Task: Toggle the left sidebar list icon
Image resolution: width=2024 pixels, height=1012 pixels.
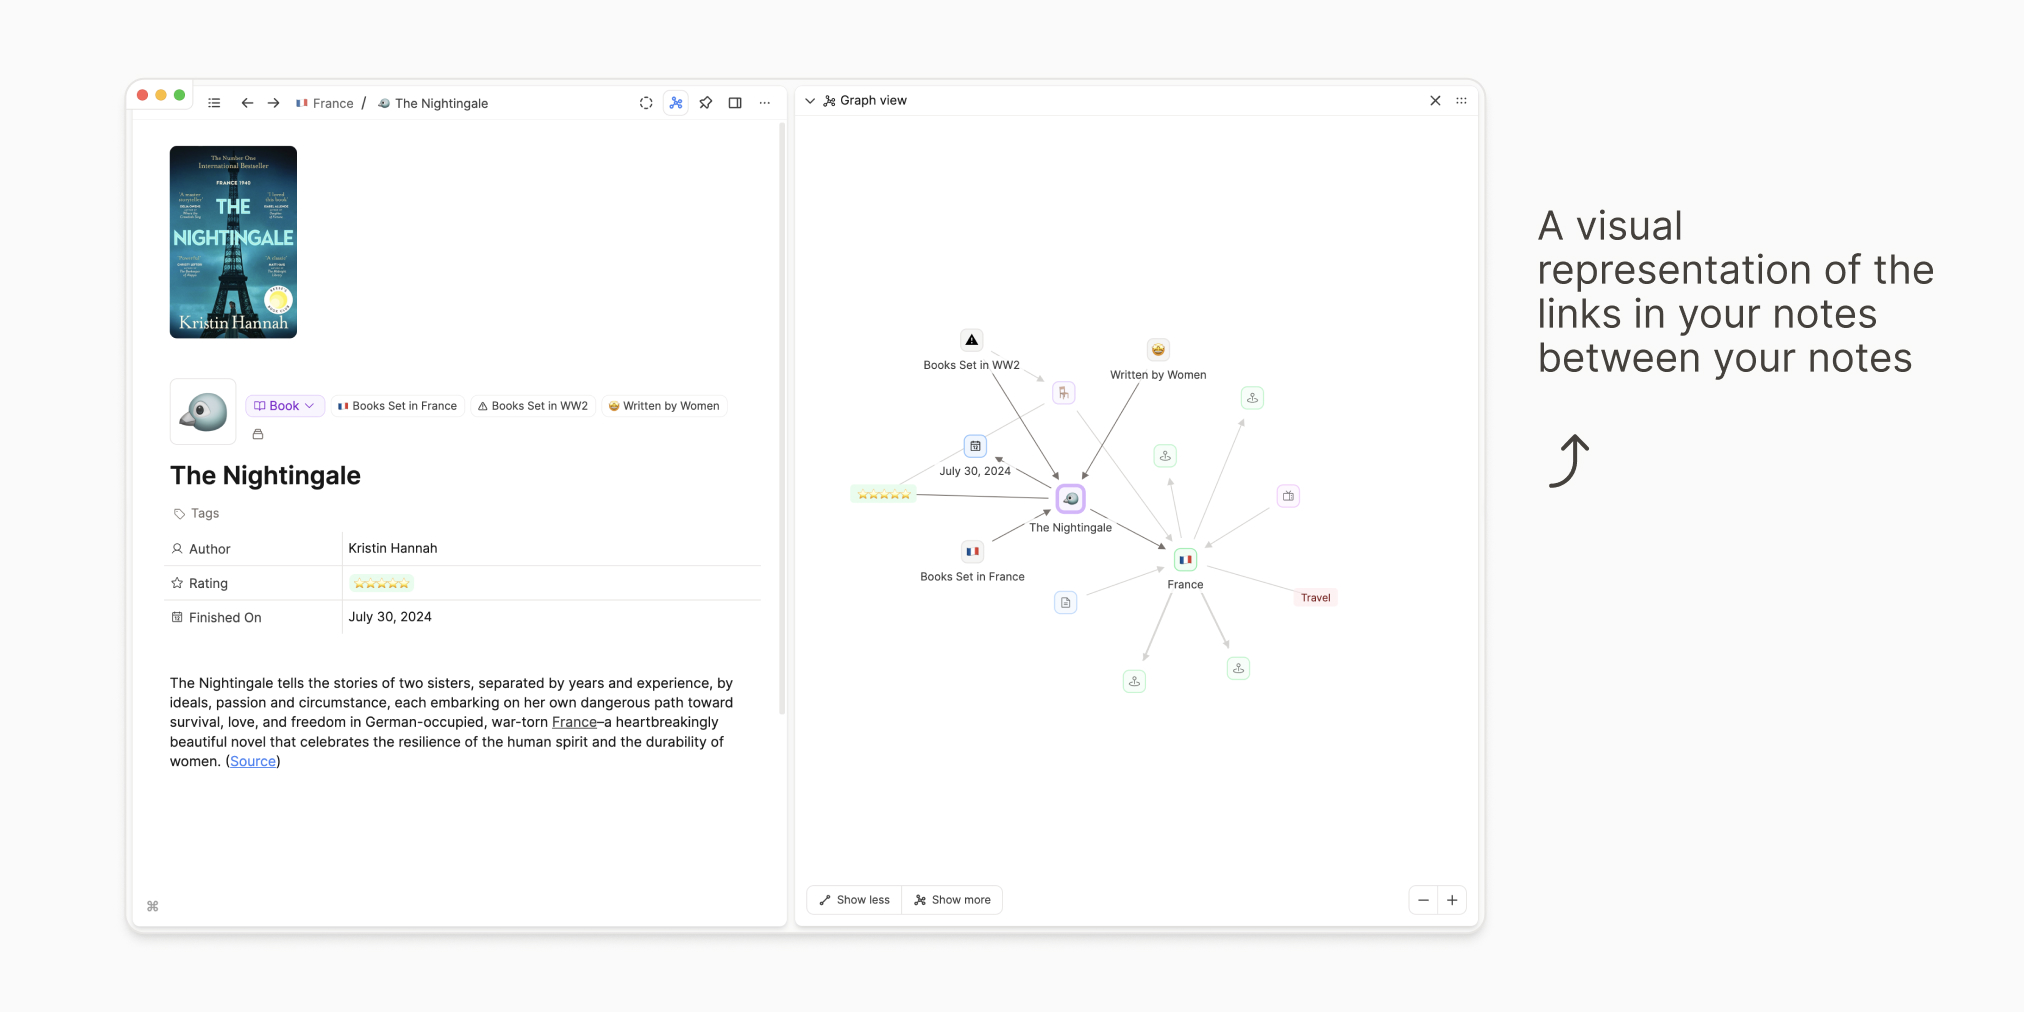Action: tap(214, 103)
